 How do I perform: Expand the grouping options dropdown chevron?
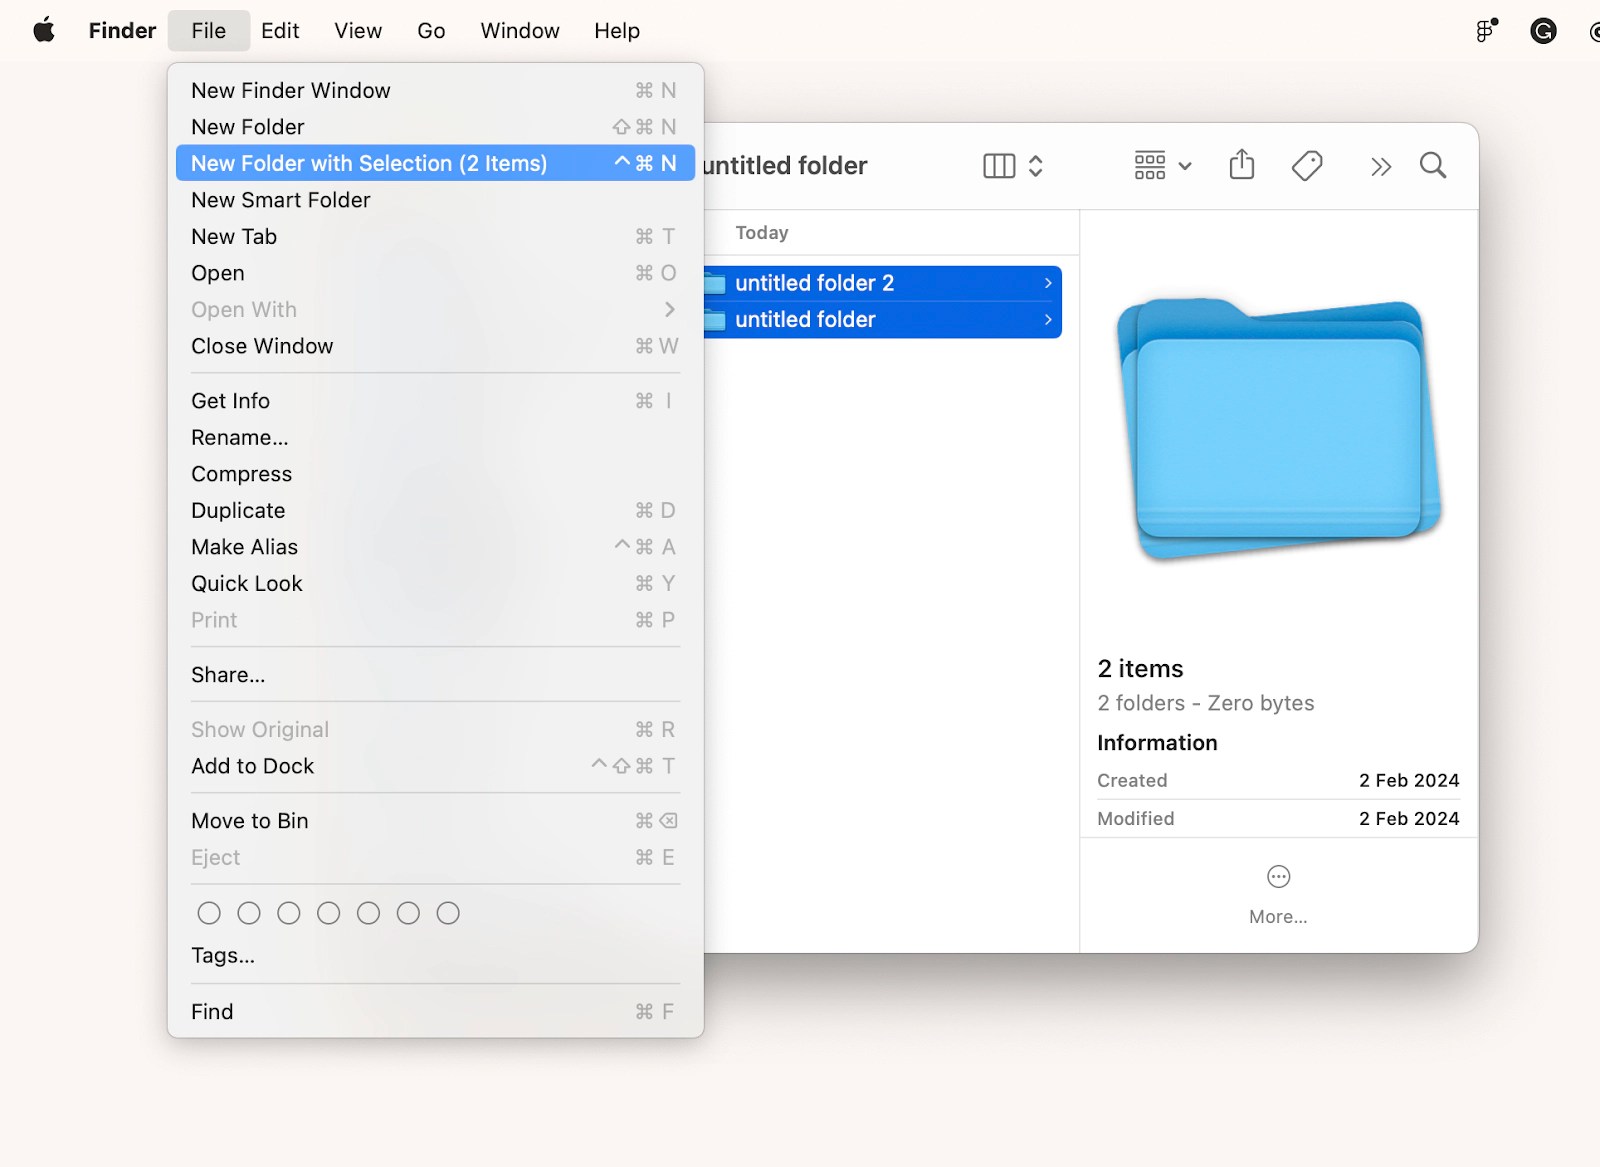click(1184, 166)
